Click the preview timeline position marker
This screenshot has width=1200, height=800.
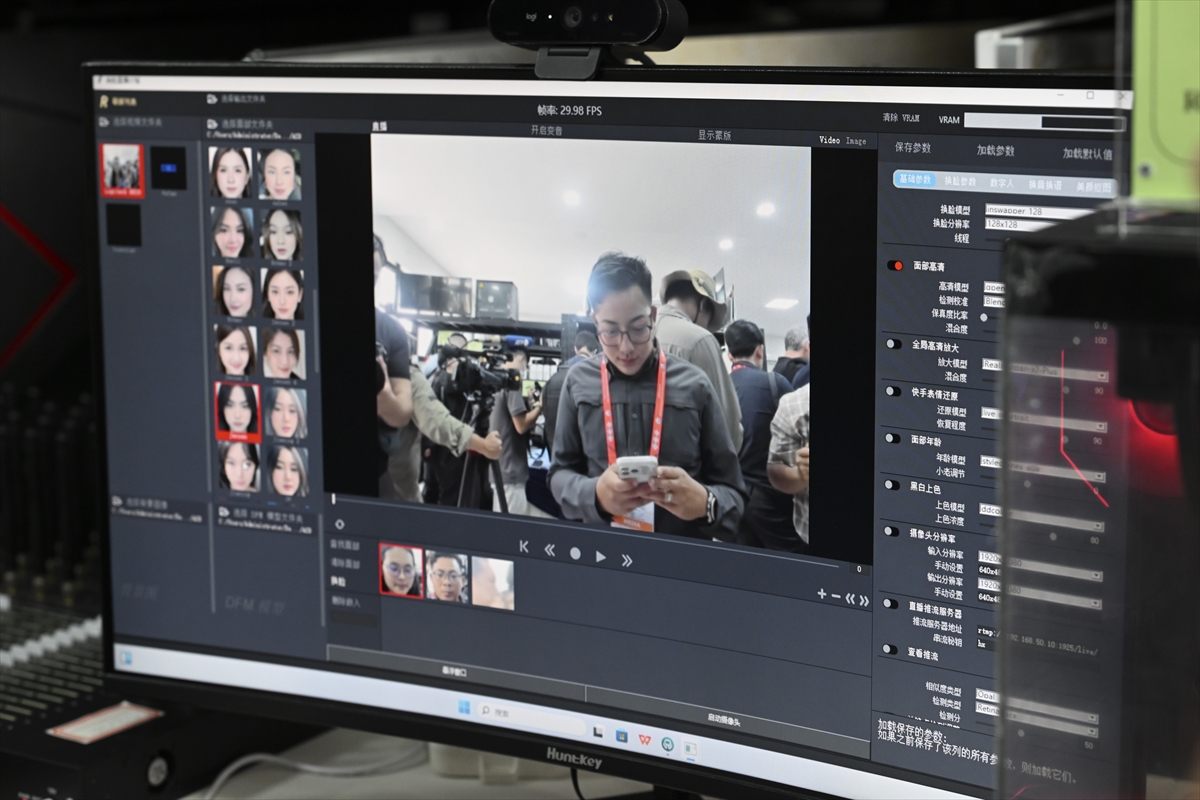pos(334,498)
